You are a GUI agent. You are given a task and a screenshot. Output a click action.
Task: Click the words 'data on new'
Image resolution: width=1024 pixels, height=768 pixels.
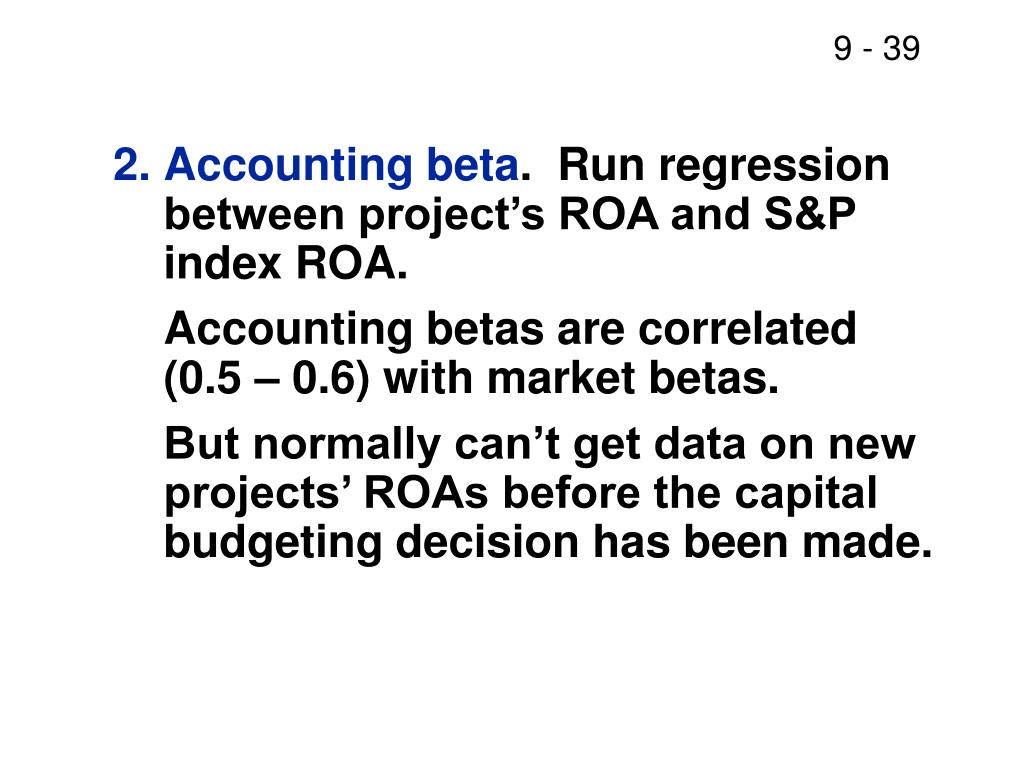[784, 444]
